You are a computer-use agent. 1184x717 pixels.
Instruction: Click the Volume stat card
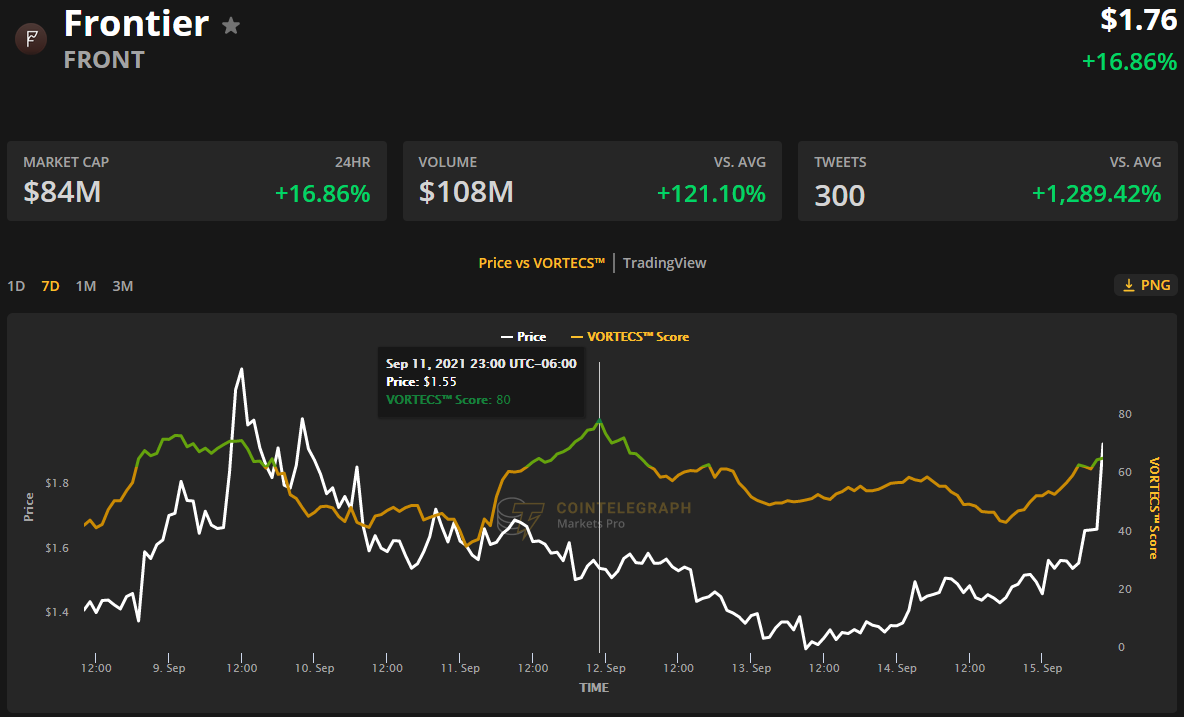(592, 181)
